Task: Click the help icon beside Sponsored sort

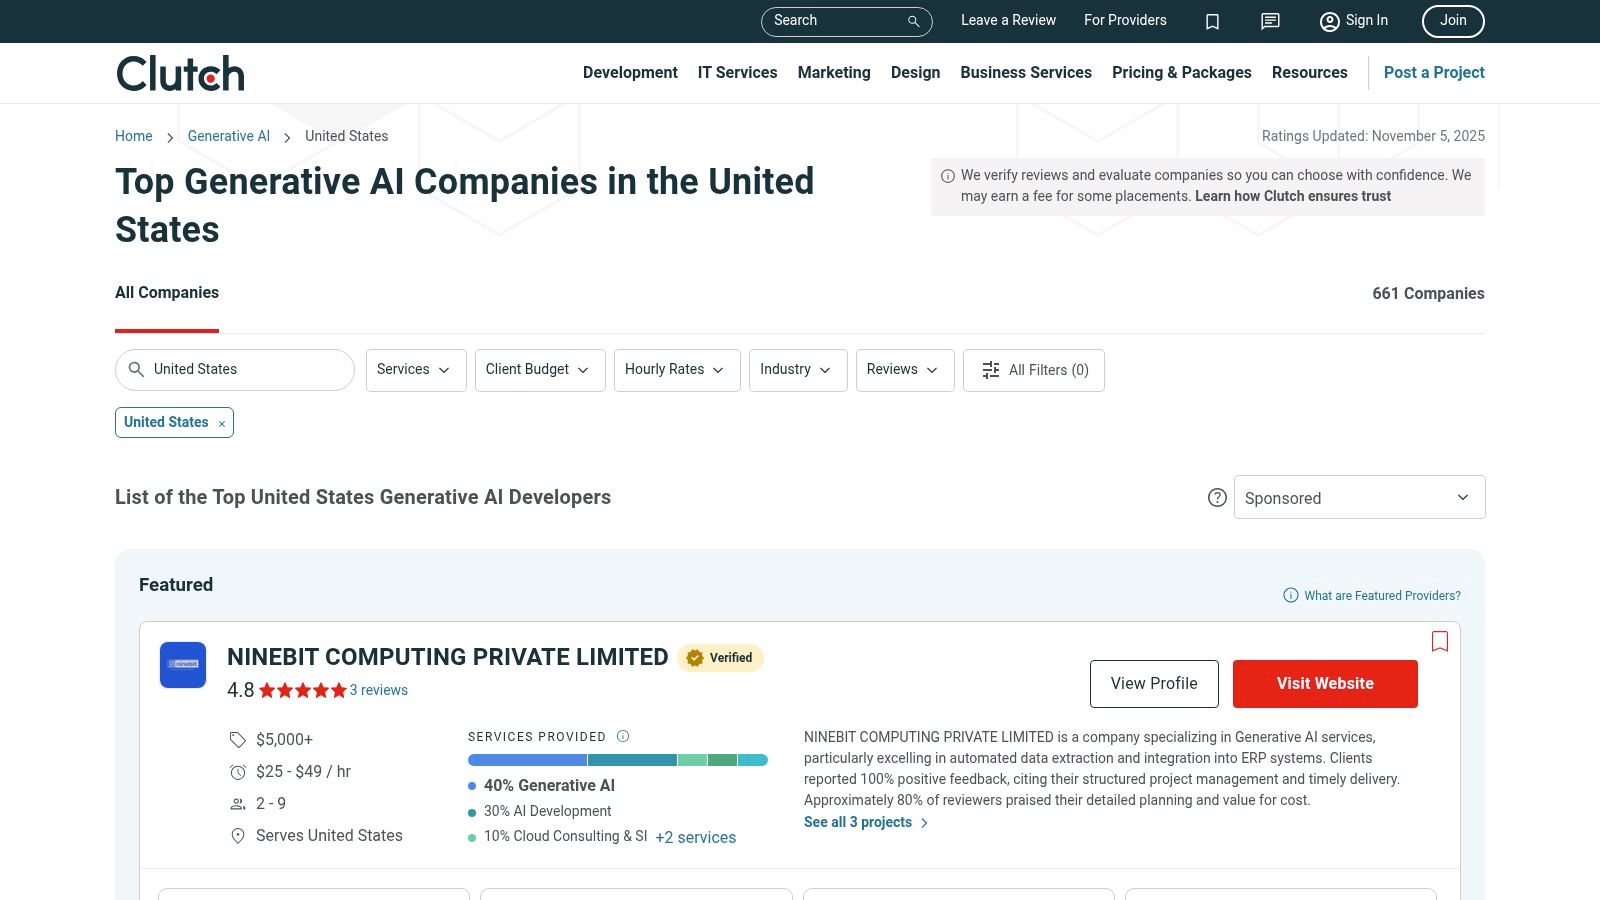Action: tap(1217, 498)
